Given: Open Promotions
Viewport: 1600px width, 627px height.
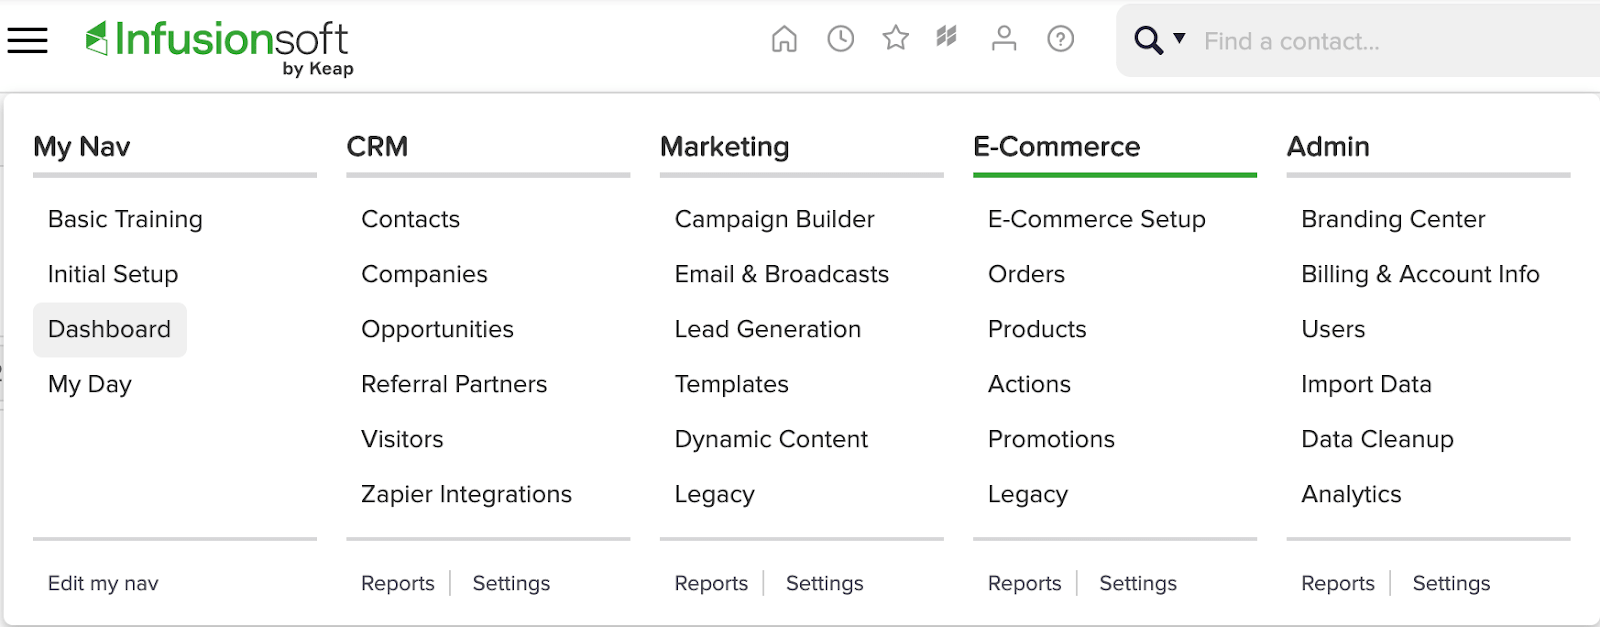Looking at the screenshot, I should point(1051,439).
